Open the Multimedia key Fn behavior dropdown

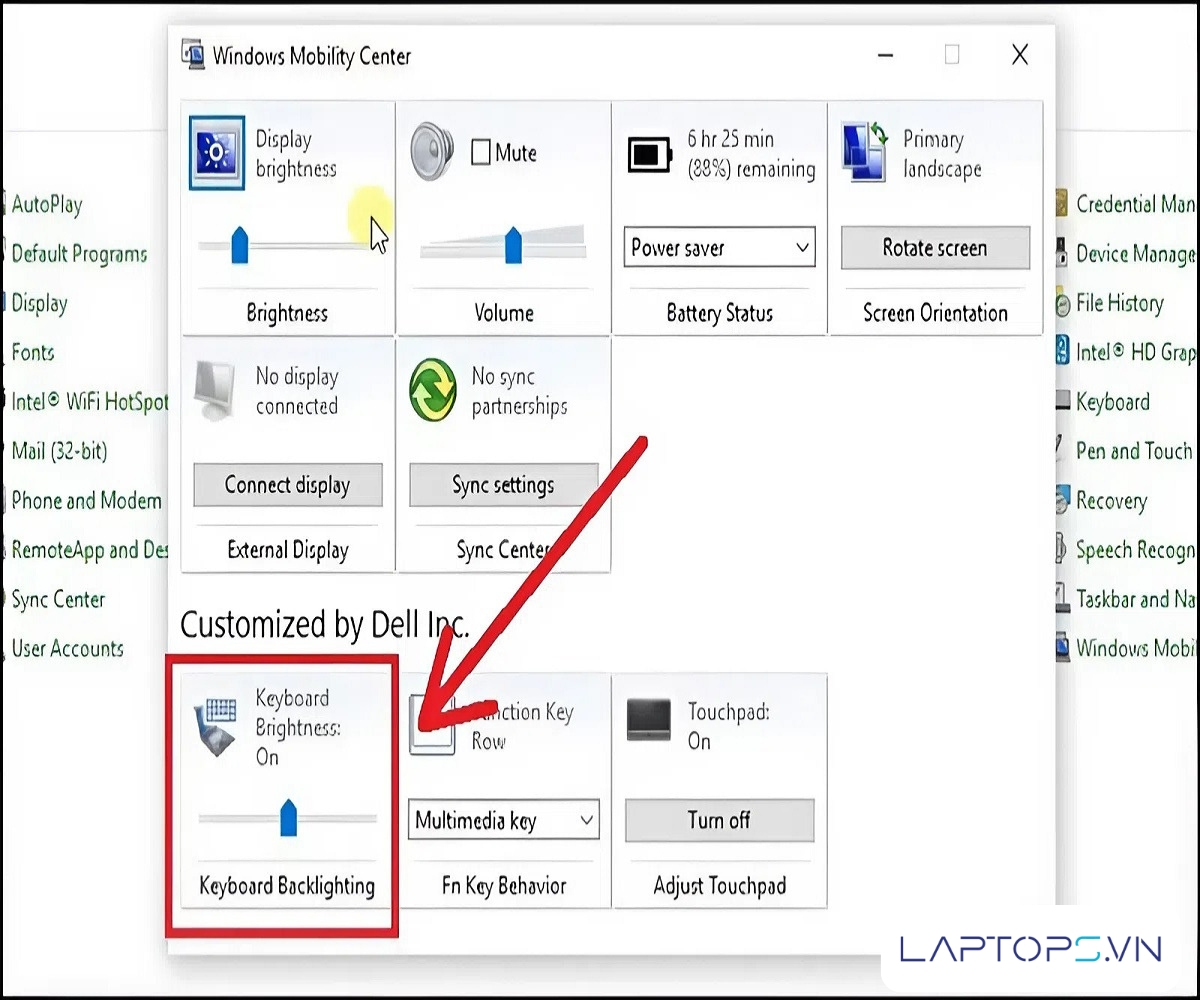503,820
